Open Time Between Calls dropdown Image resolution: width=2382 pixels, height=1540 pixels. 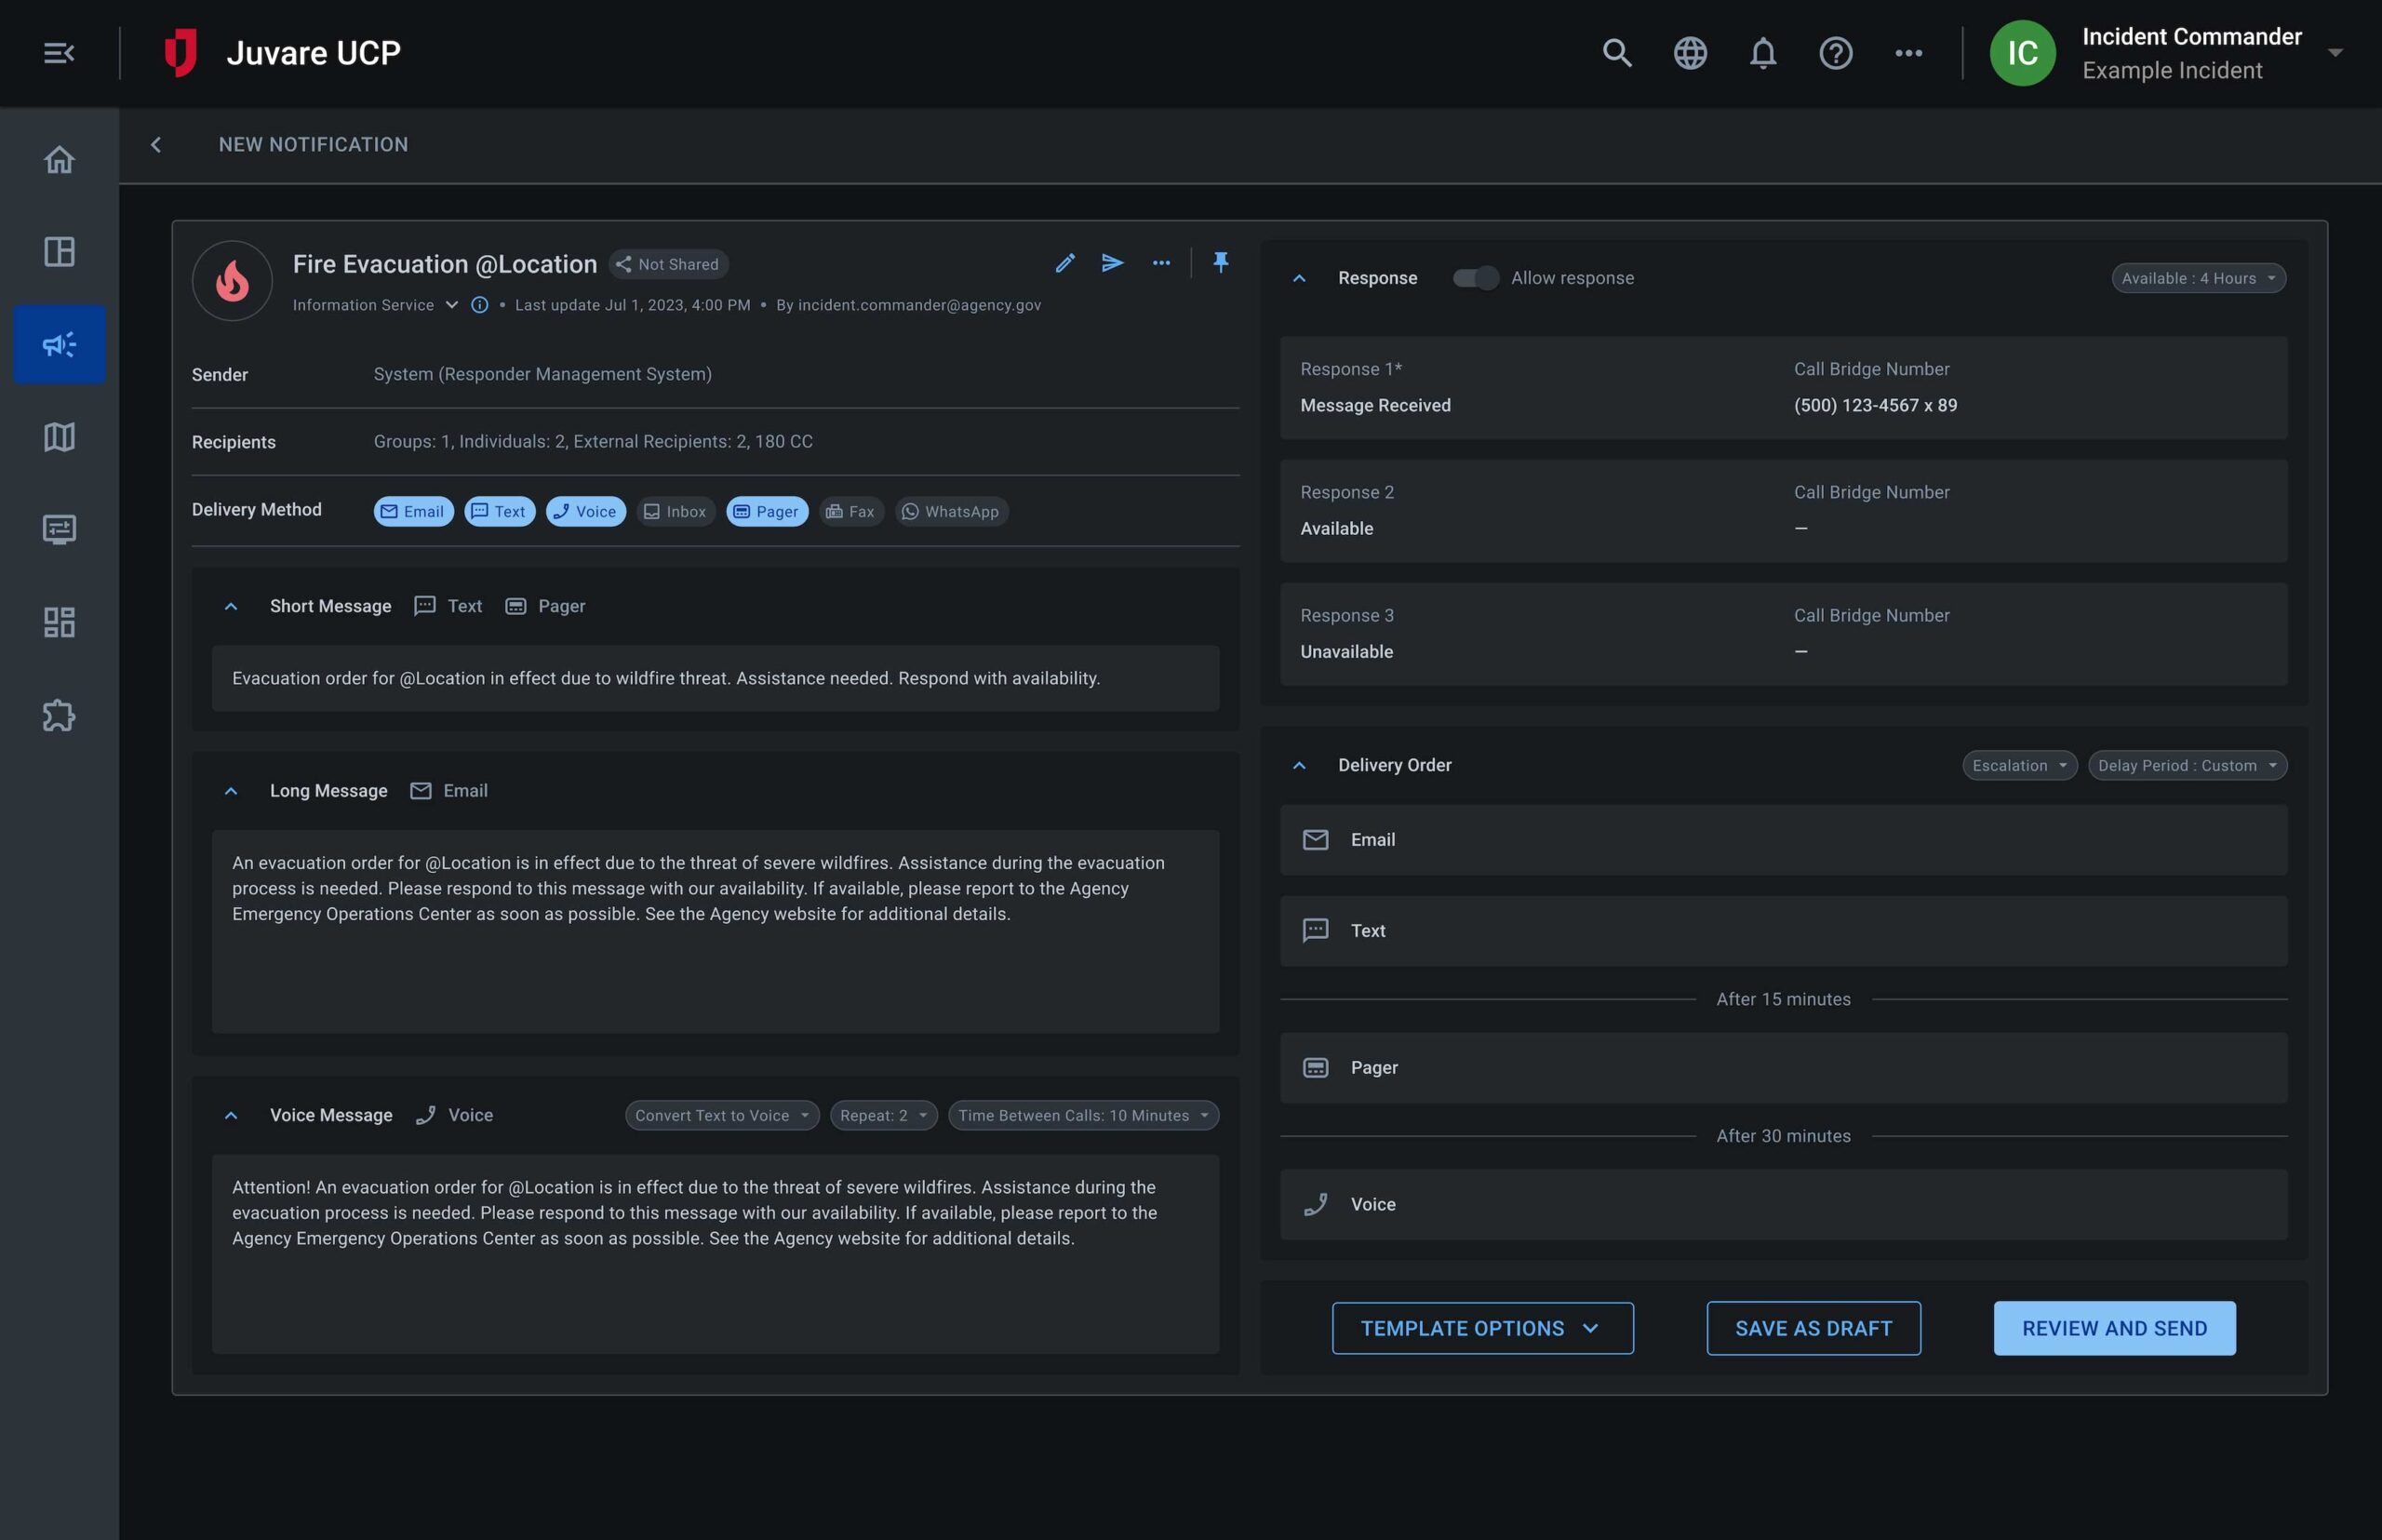pyautogui.click(x=1083, y=1115)
